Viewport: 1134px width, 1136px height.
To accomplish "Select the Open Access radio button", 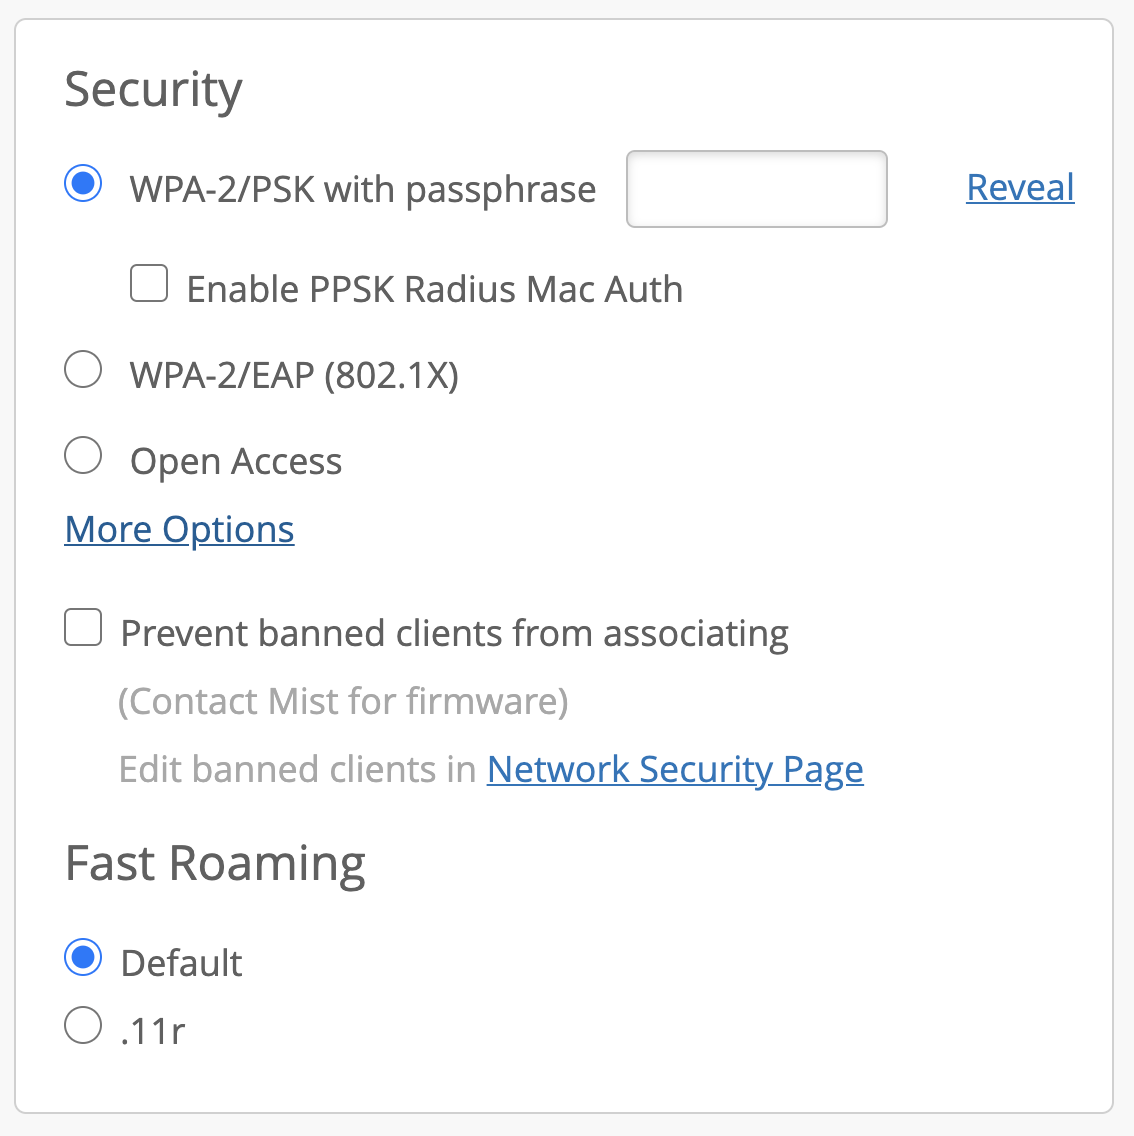I will (x=83, y=455).
